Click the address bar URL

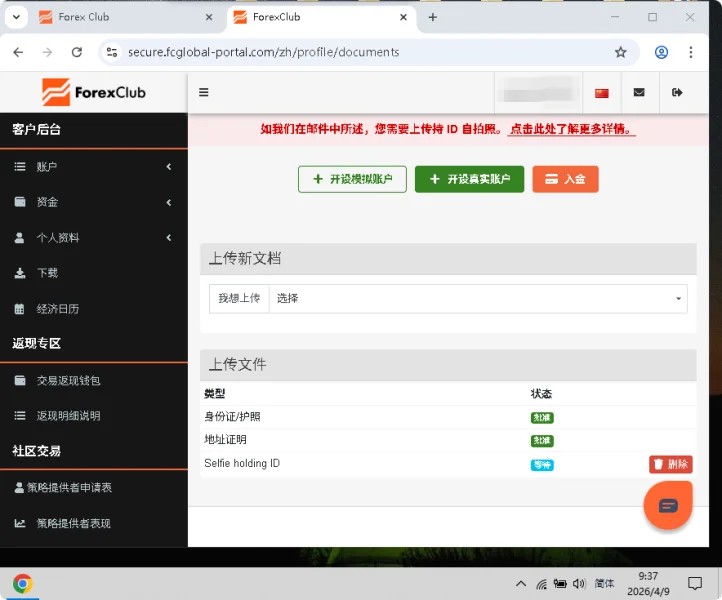coord(263,52)
